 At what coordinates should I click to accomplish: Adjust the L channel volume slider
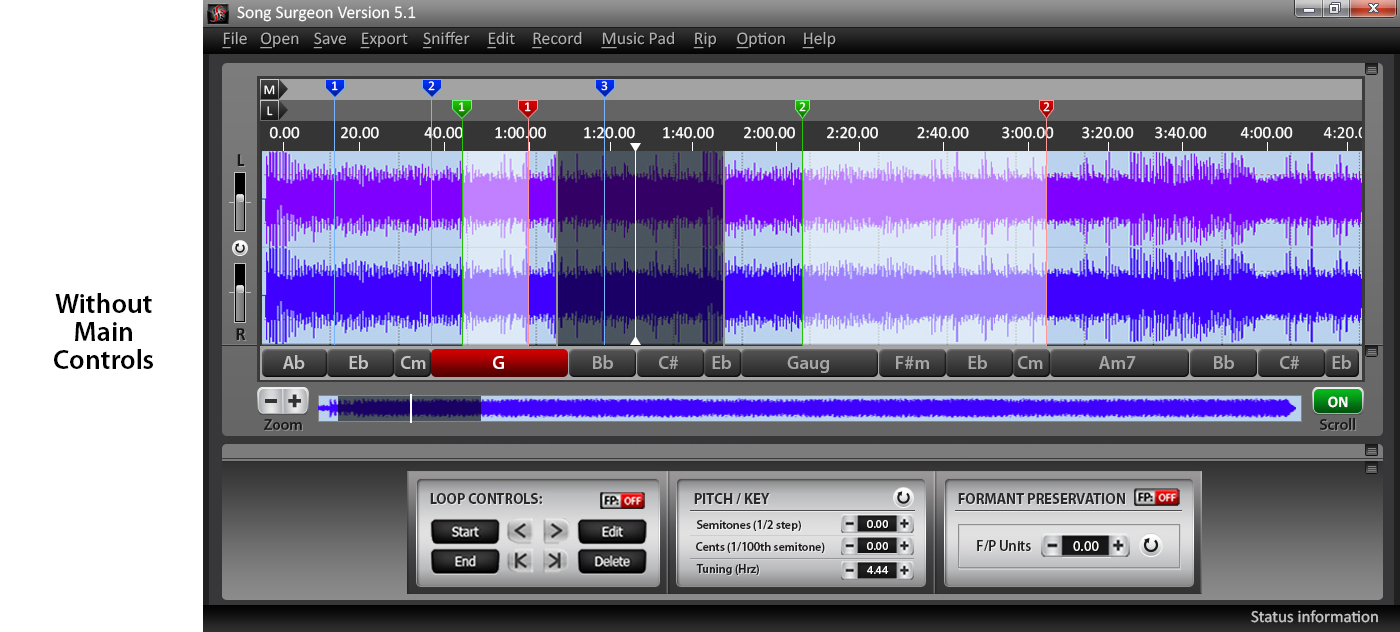tap(240, 201)
